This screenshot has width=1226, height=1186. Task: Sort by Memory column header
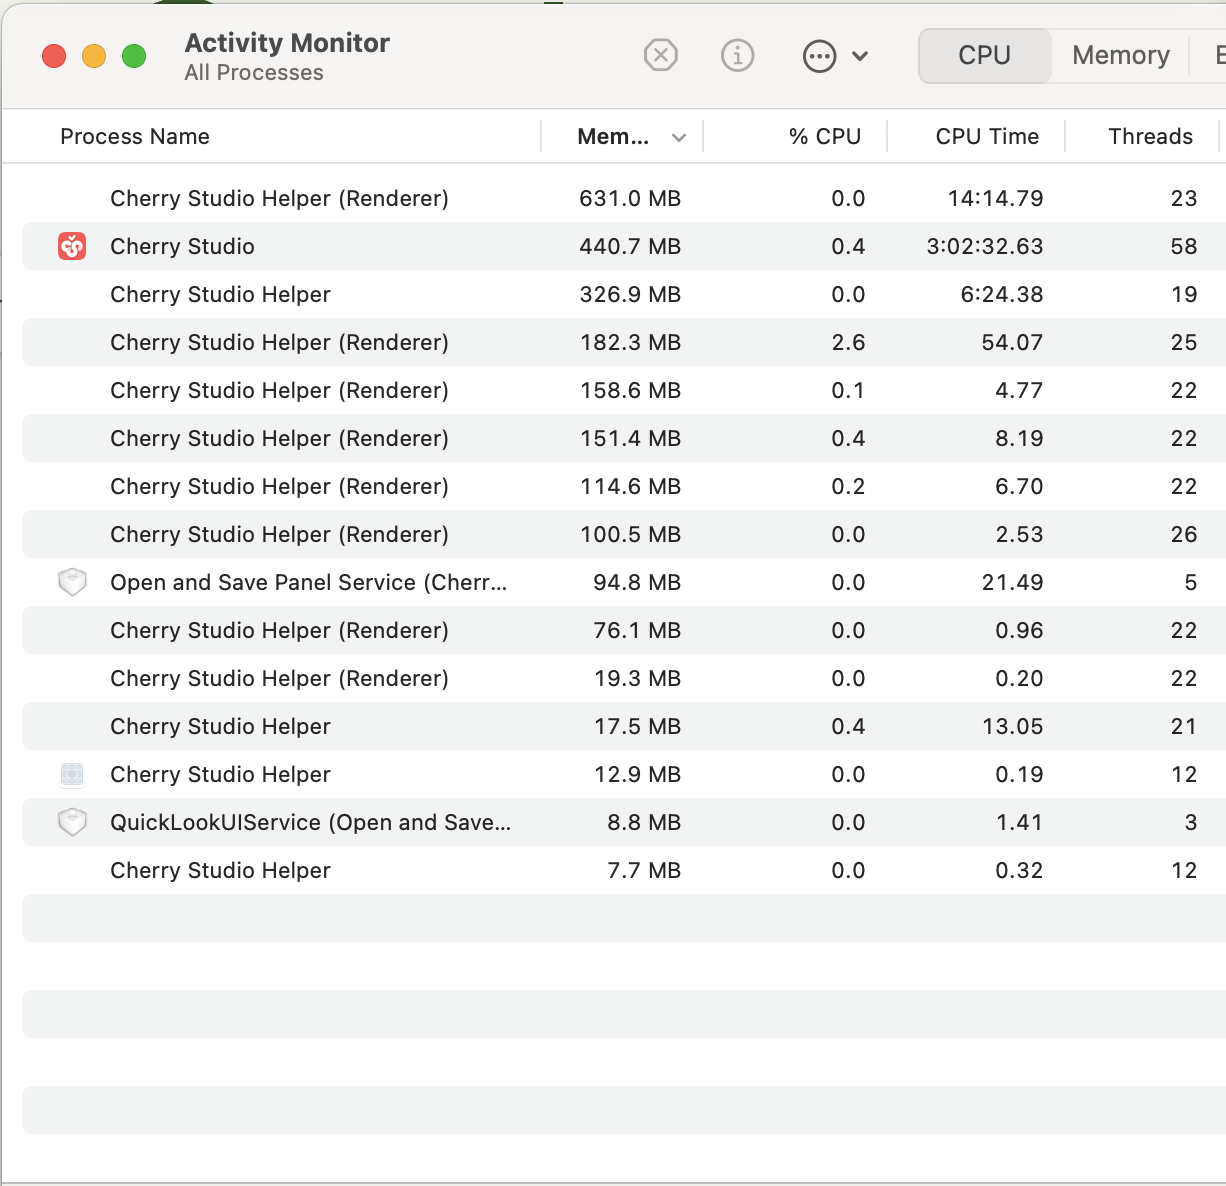pyautogui.click(x=613, y=137)
